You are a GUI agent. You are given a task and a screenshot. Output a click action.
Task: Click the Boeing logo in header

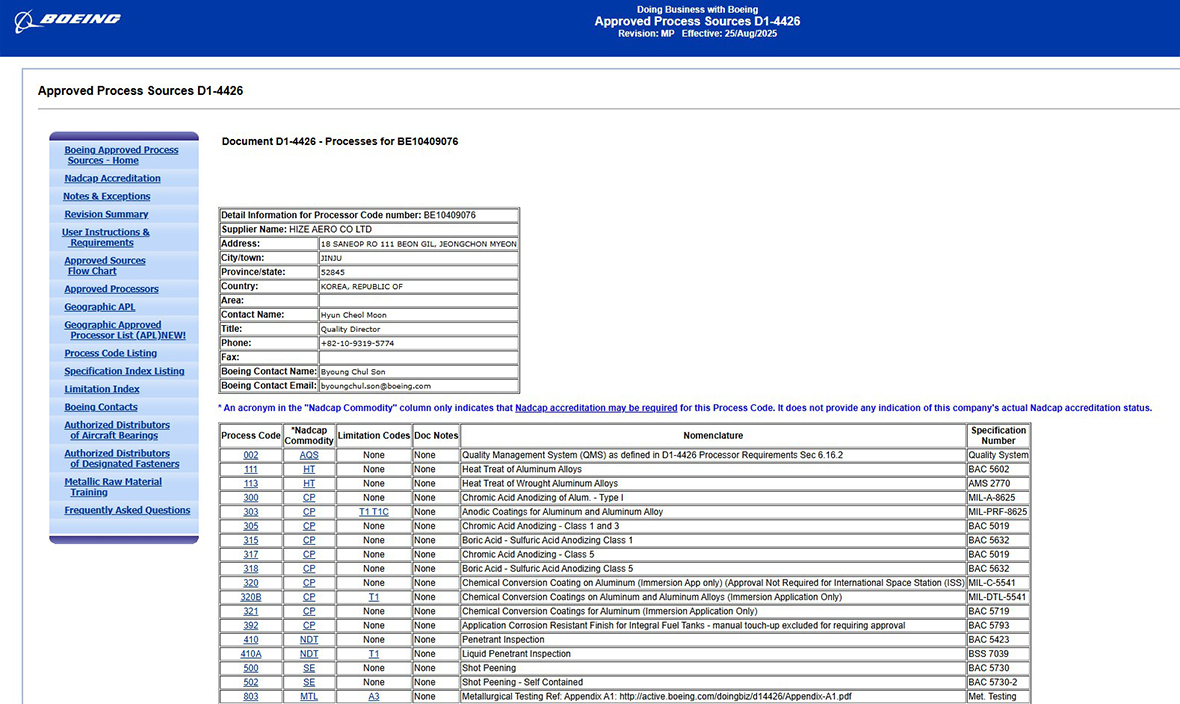pos(68,19)
